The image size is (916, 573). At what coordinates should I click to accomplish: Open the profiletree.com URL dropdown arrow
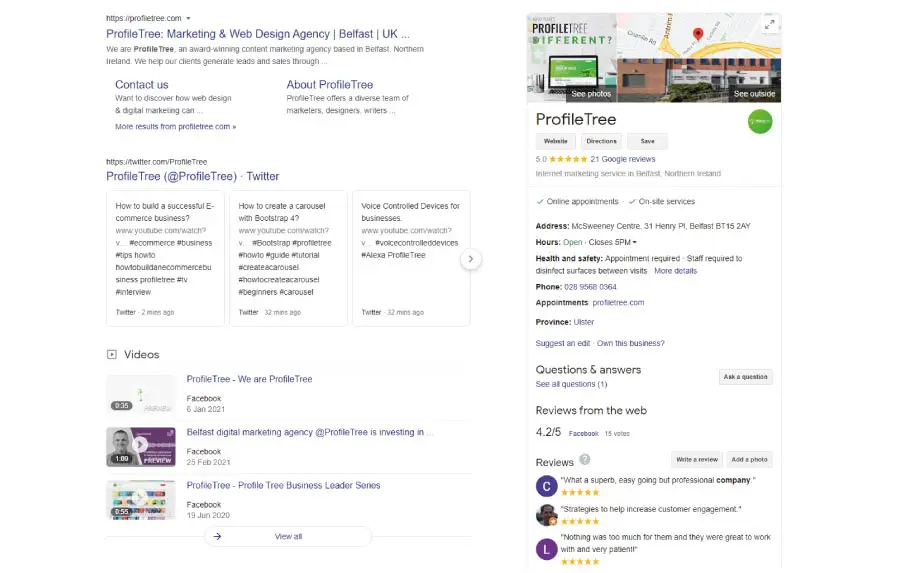(188, 18)
